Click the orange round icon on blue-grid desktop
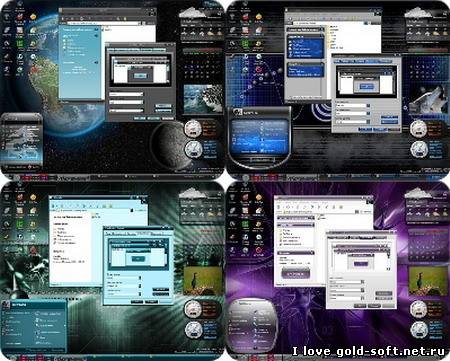Screen dimensions: 450x361 tap(259, 16)
